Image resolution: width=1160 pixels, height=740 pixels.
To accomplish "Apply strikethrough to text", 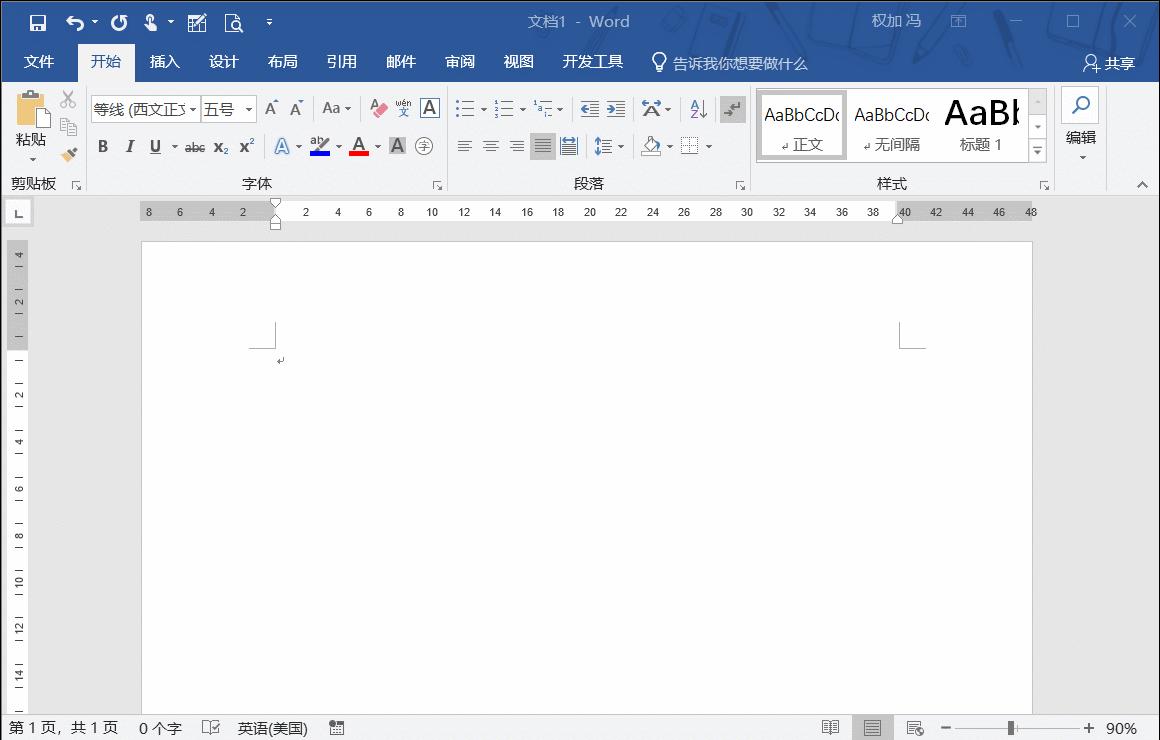I will [195, 146].
